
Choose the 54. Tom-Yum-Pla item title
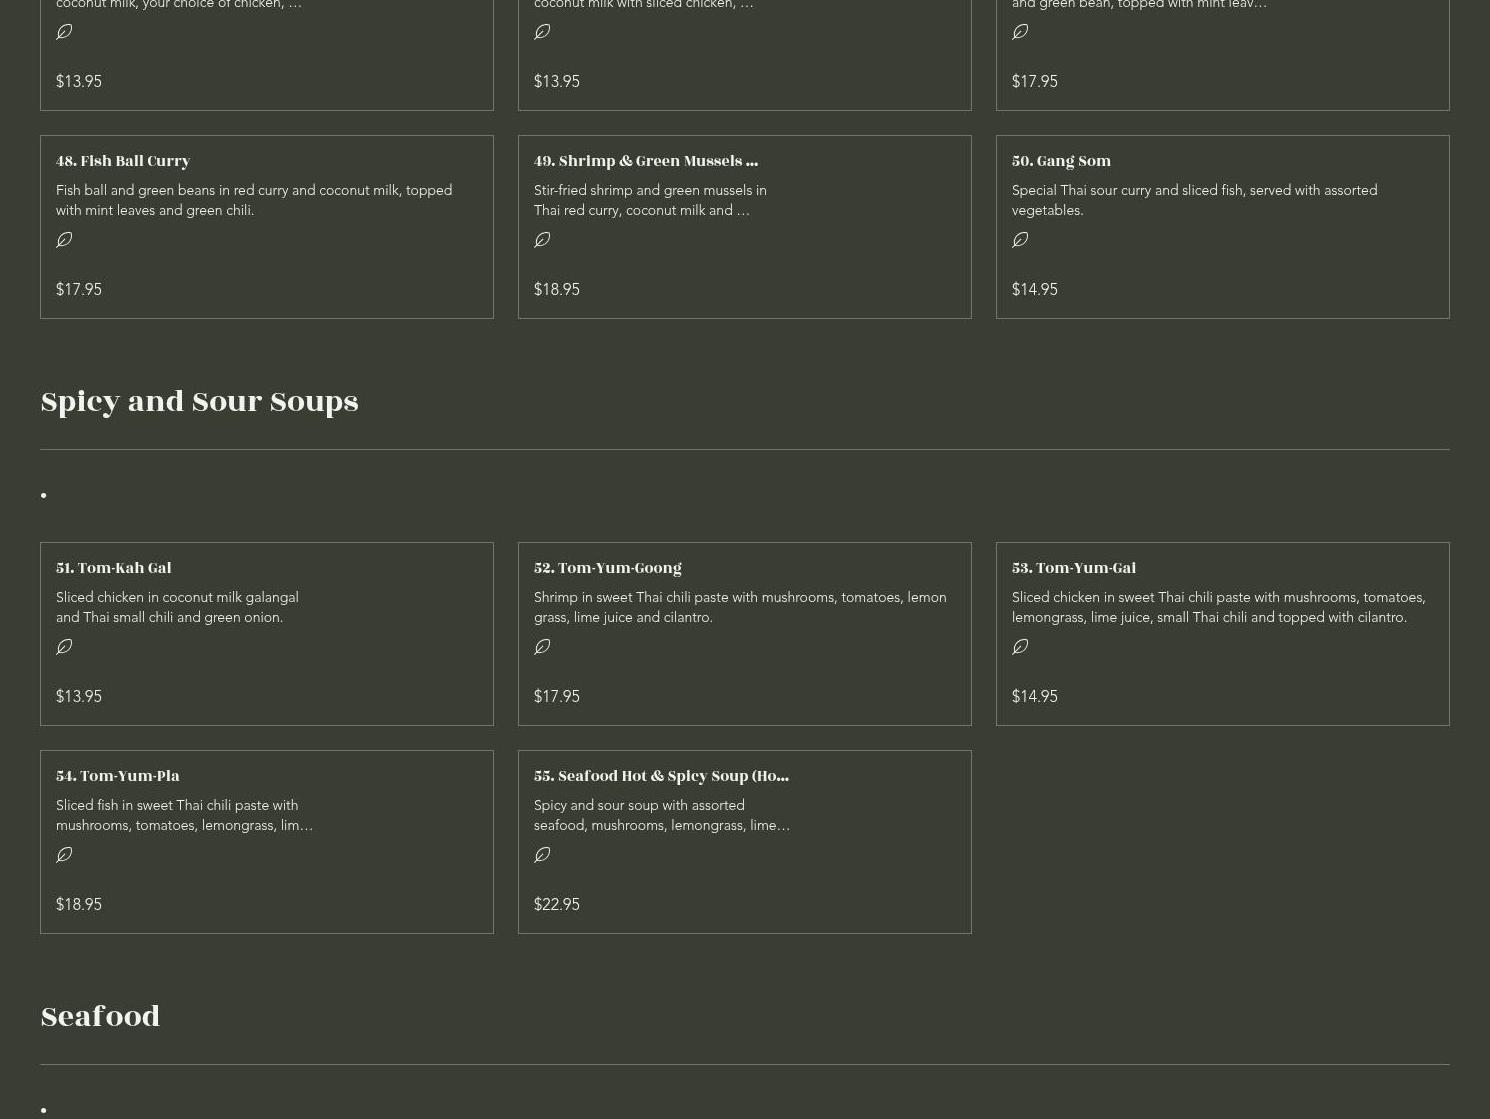point(118,776)
